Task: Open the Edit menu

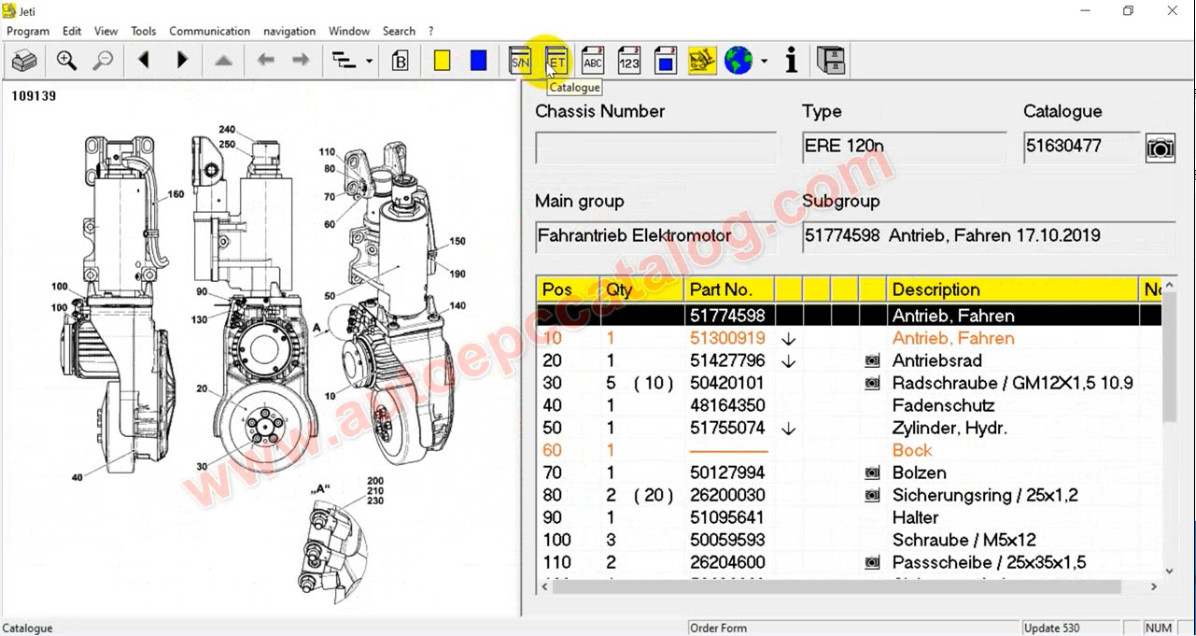Action: click(x=72, y=31)
